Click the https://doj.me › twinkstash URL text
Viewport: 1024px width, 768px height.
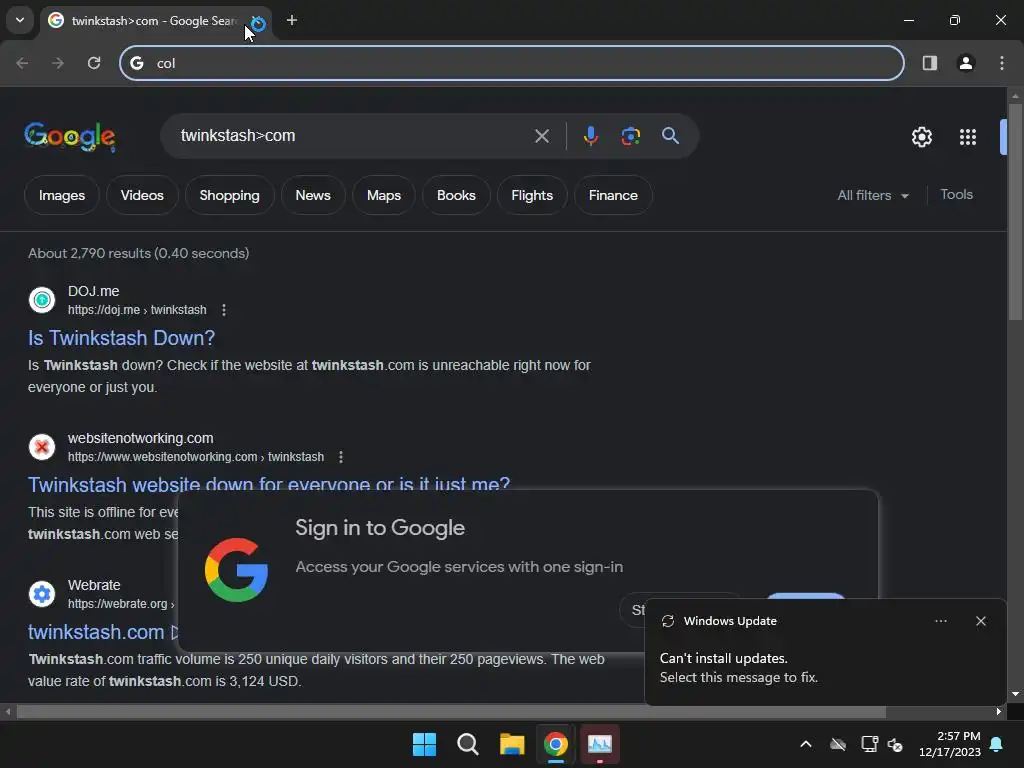point(137,310)
